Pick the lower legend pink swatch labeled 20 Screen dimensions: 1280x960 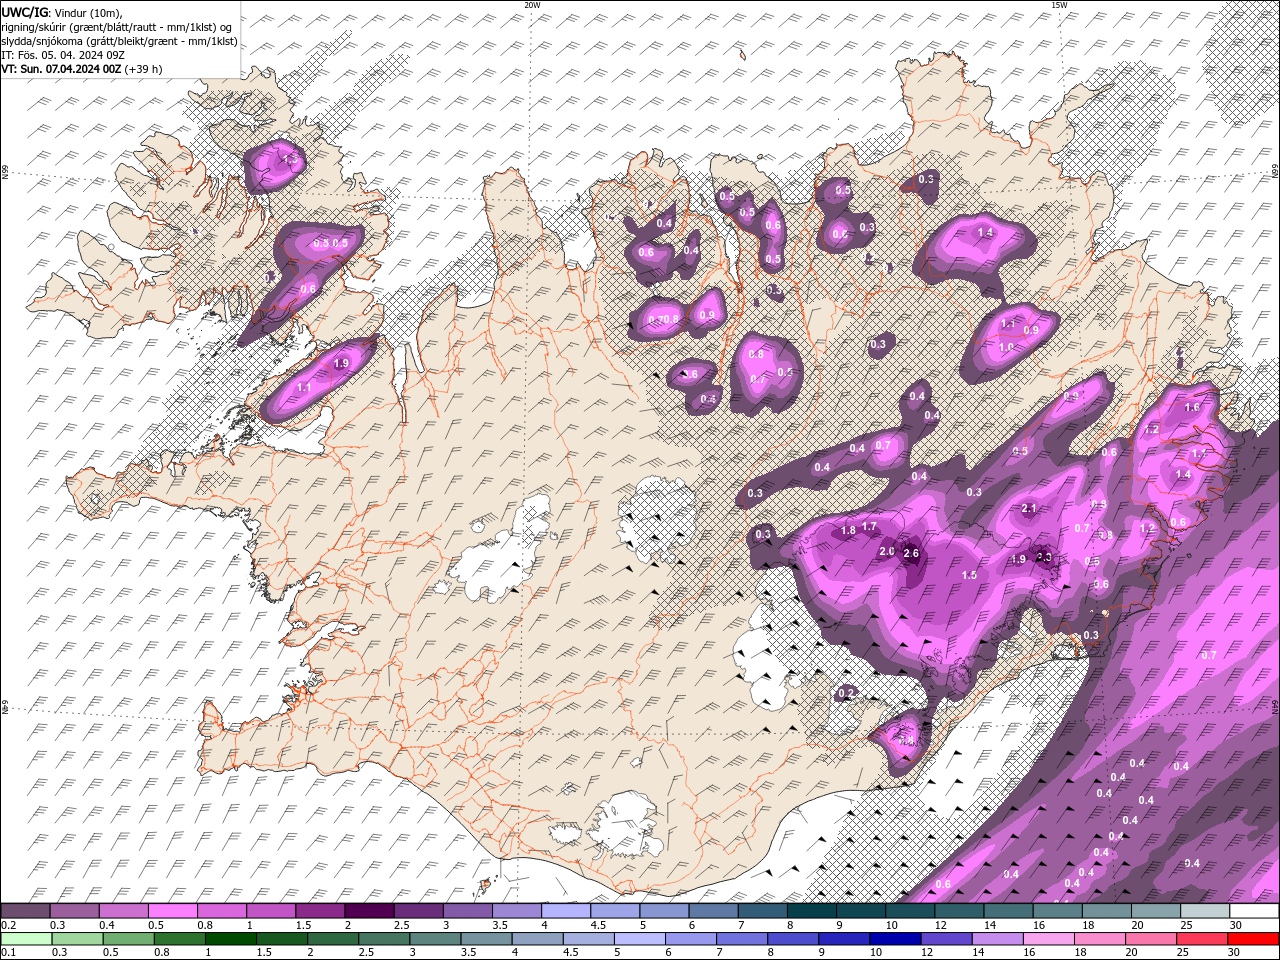coord(1152,940)
